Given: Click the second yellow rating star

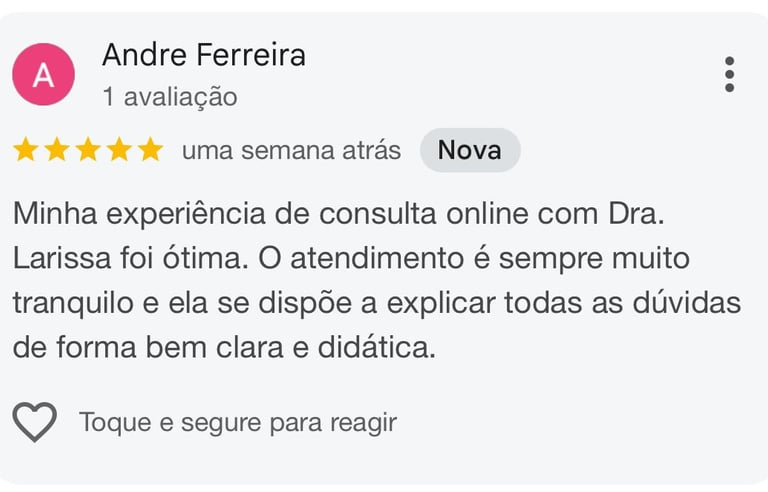Looking at the screenshot, I should click(x=57, y=149).
